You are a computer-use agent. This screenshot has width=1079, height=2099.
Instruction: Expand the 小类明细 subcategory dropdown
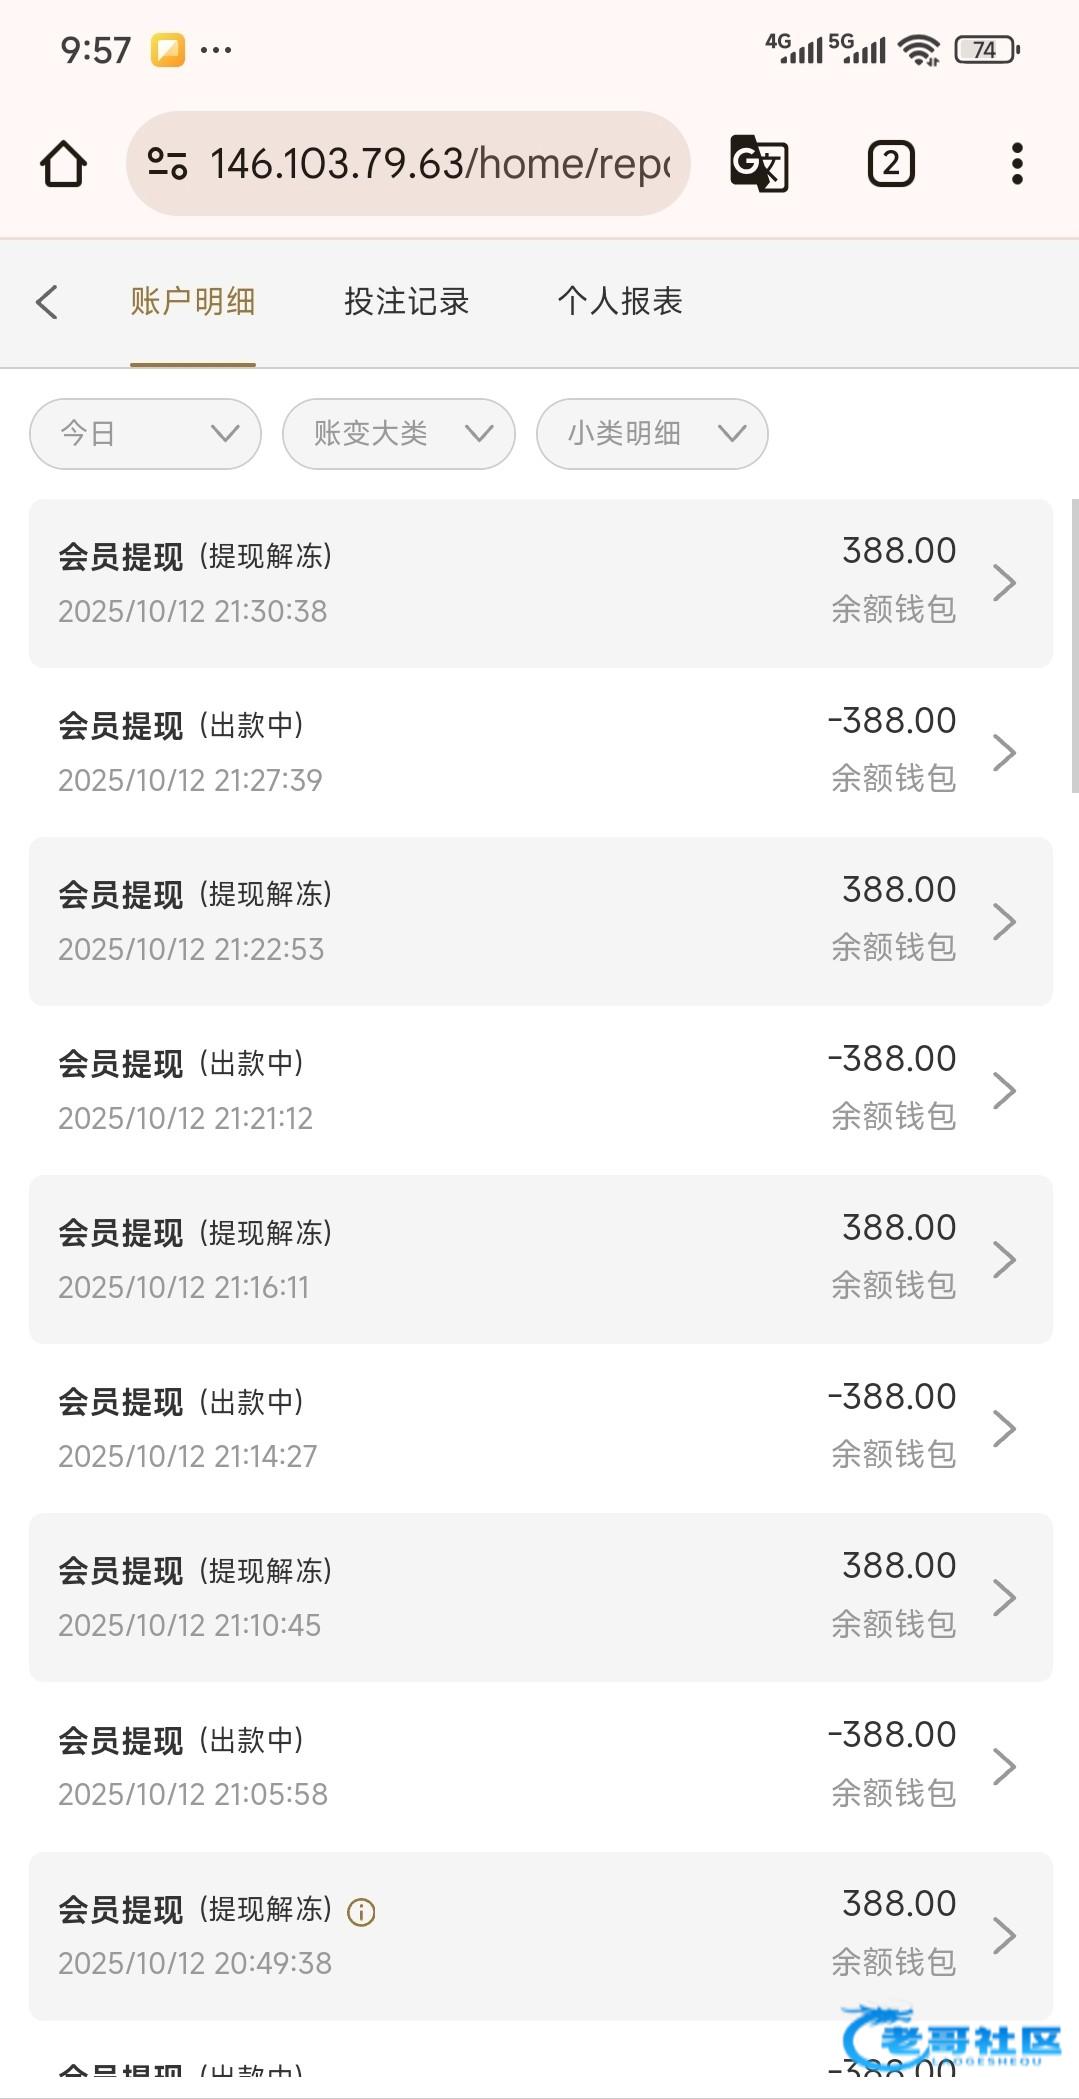(x=652, y=434)
